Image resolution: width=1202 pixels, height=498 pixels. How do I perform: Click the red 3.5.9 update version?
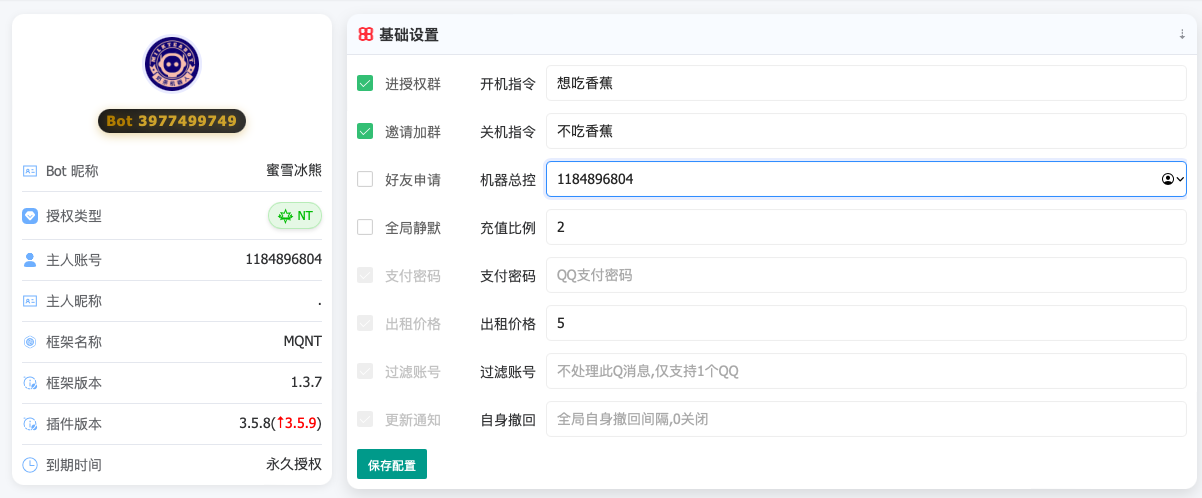[298, 424]
